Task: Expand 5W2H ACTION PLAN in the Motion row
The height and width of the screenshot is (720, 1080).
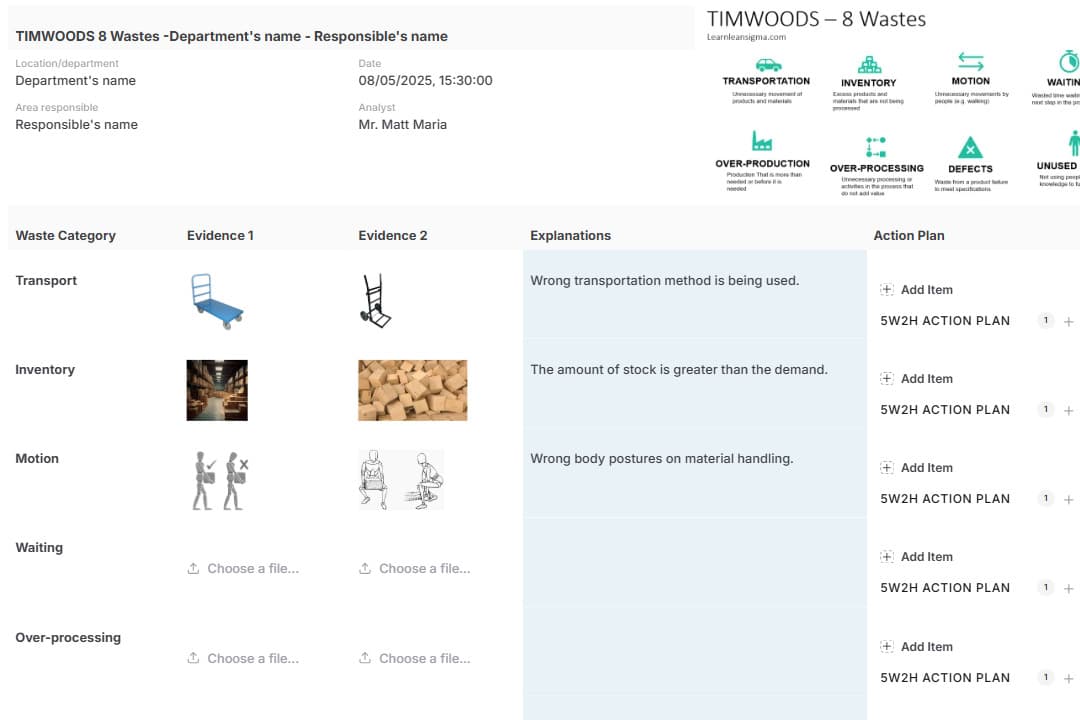Action: click(x=944, y=499)
